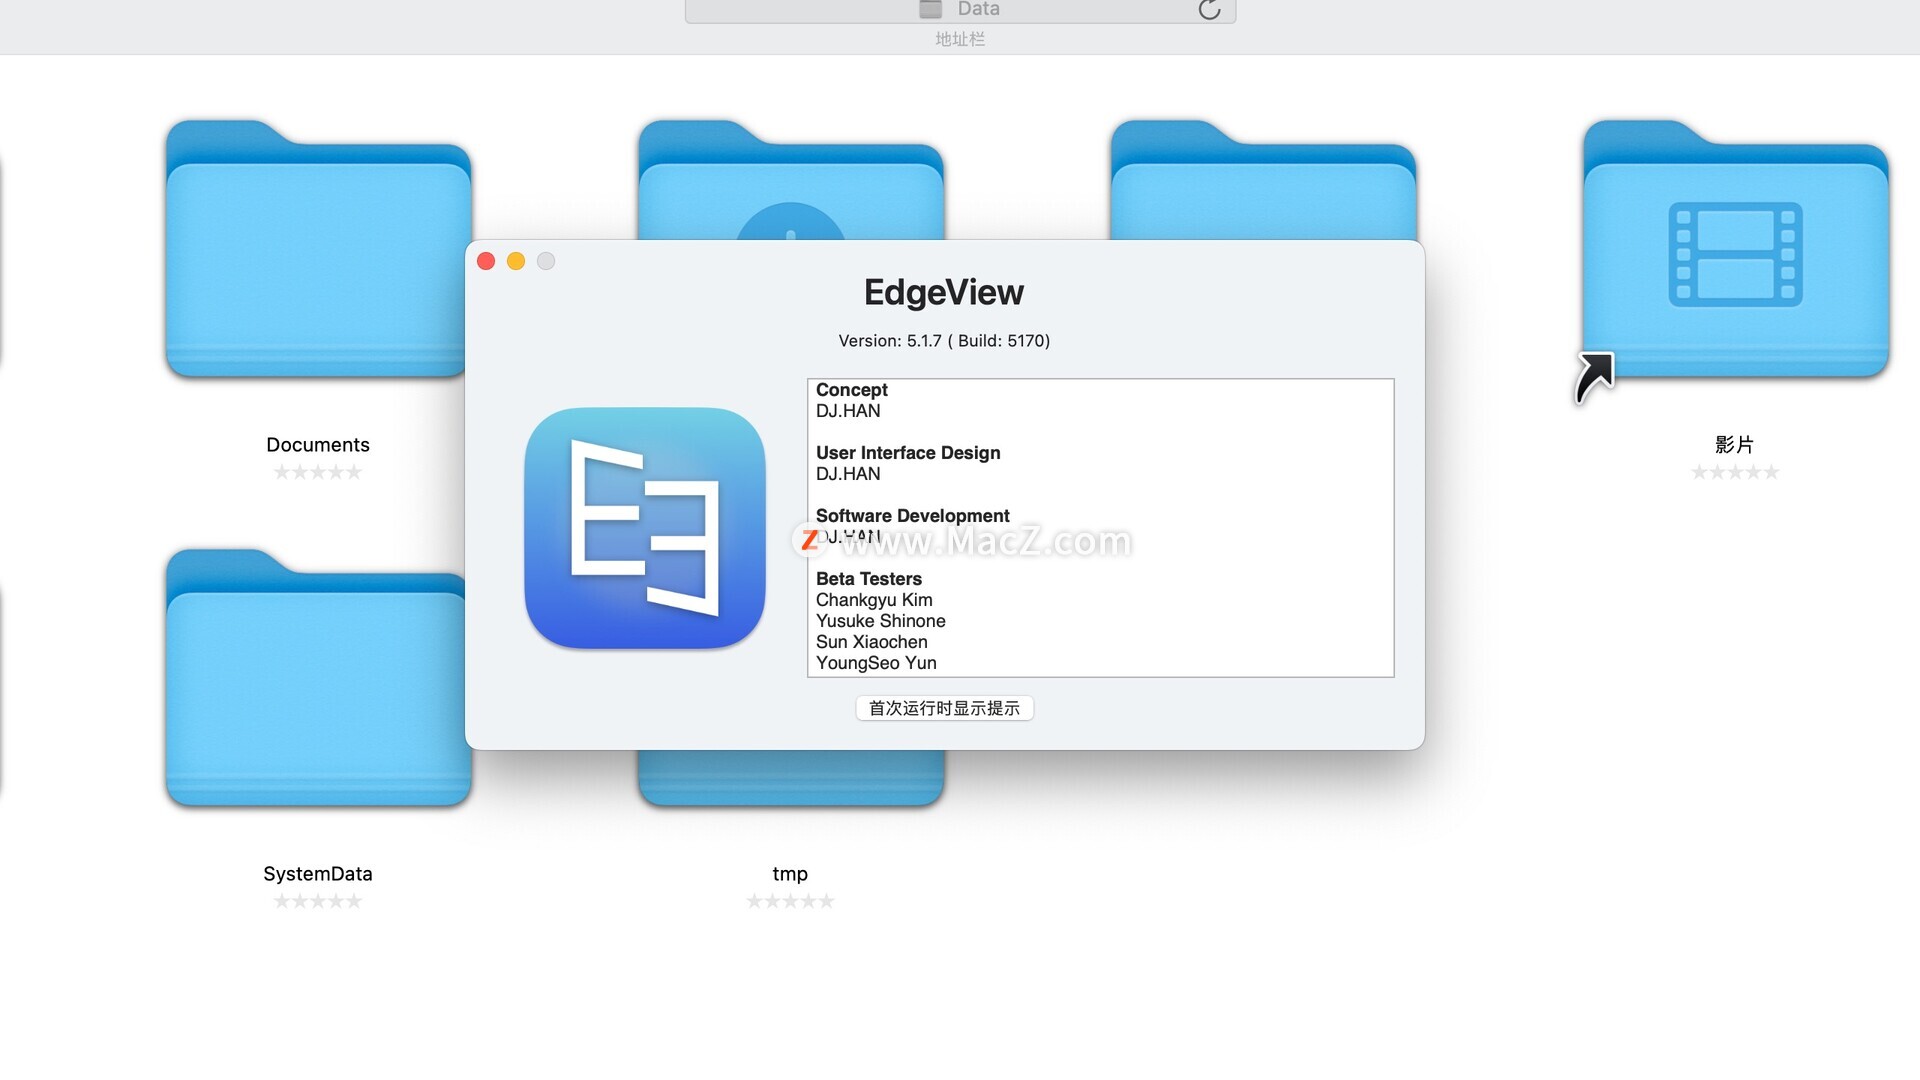Select the tmp folder label
This screenshot has height=1080, width=1920.
[x=790, y=874]
